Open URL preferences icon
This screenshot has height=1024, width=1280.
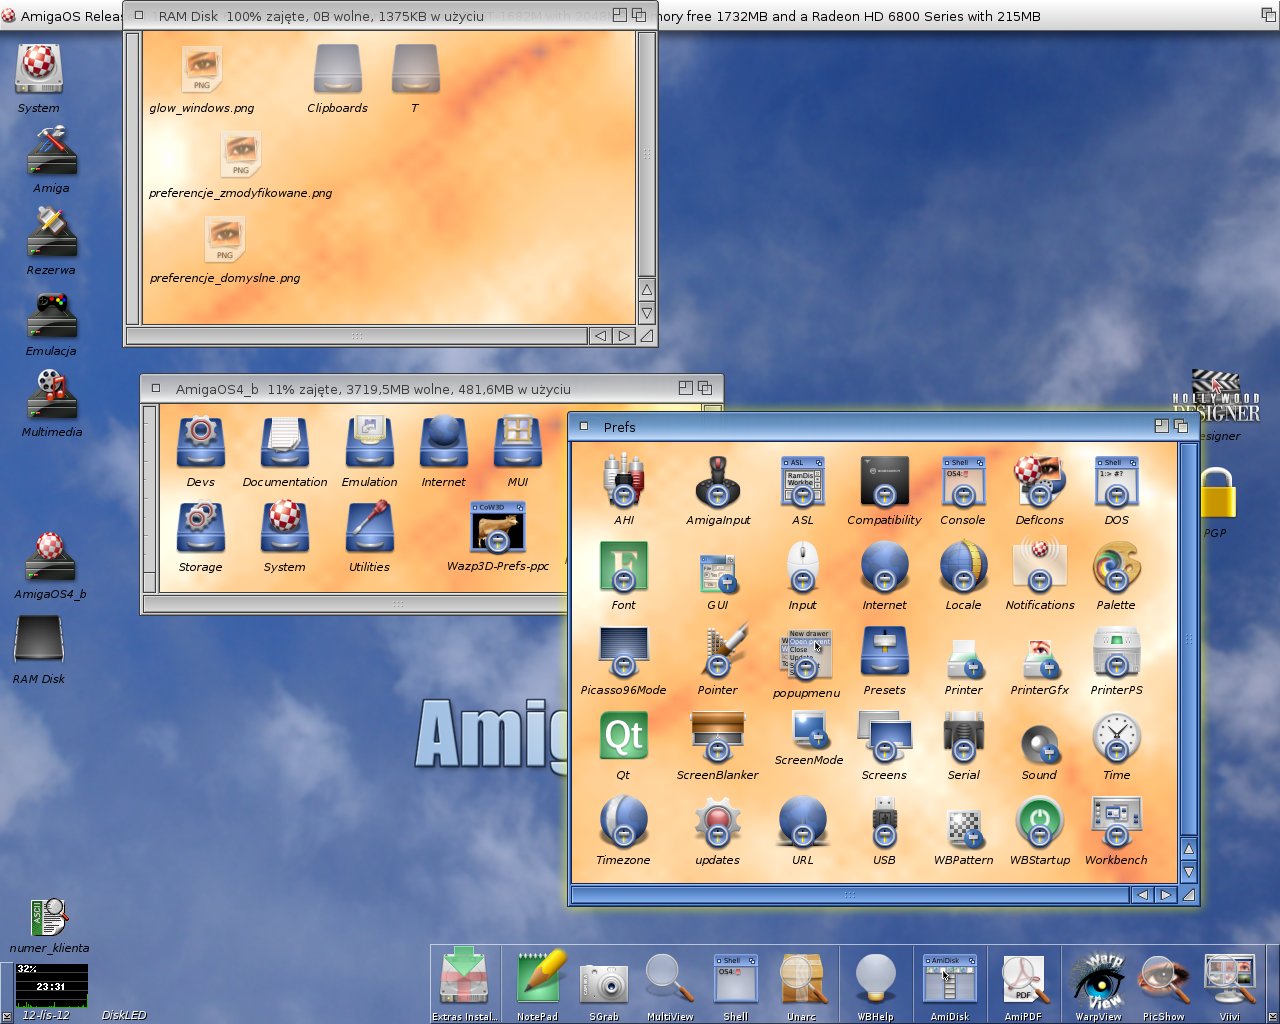click(802, 822)
